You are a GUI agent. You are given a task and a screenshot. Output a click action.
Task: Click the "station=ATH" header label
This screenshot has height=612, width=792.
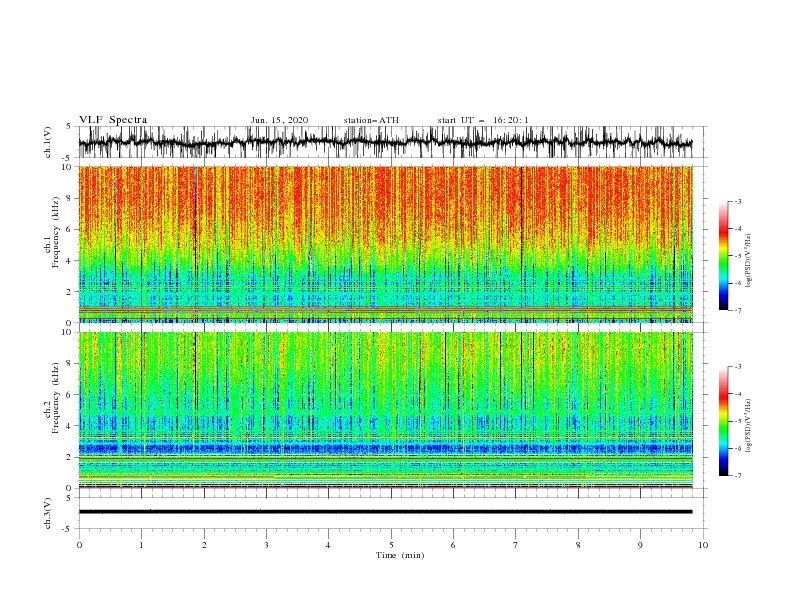(x=371, y=120)
